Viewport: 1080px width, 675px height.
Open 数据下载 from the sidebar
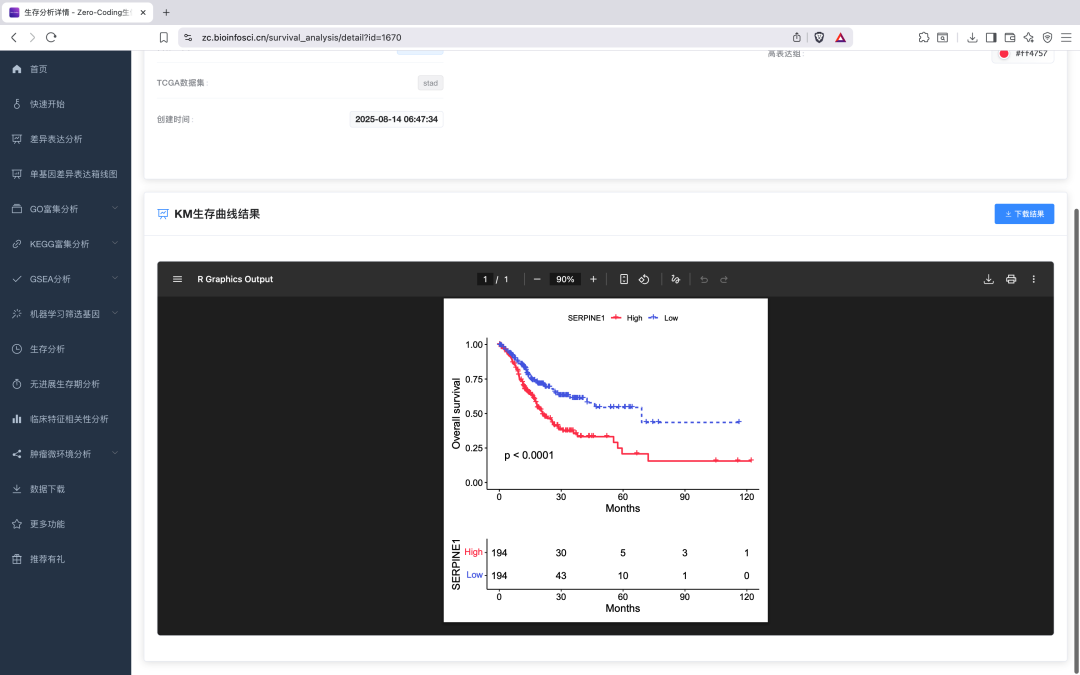[47, 489]
